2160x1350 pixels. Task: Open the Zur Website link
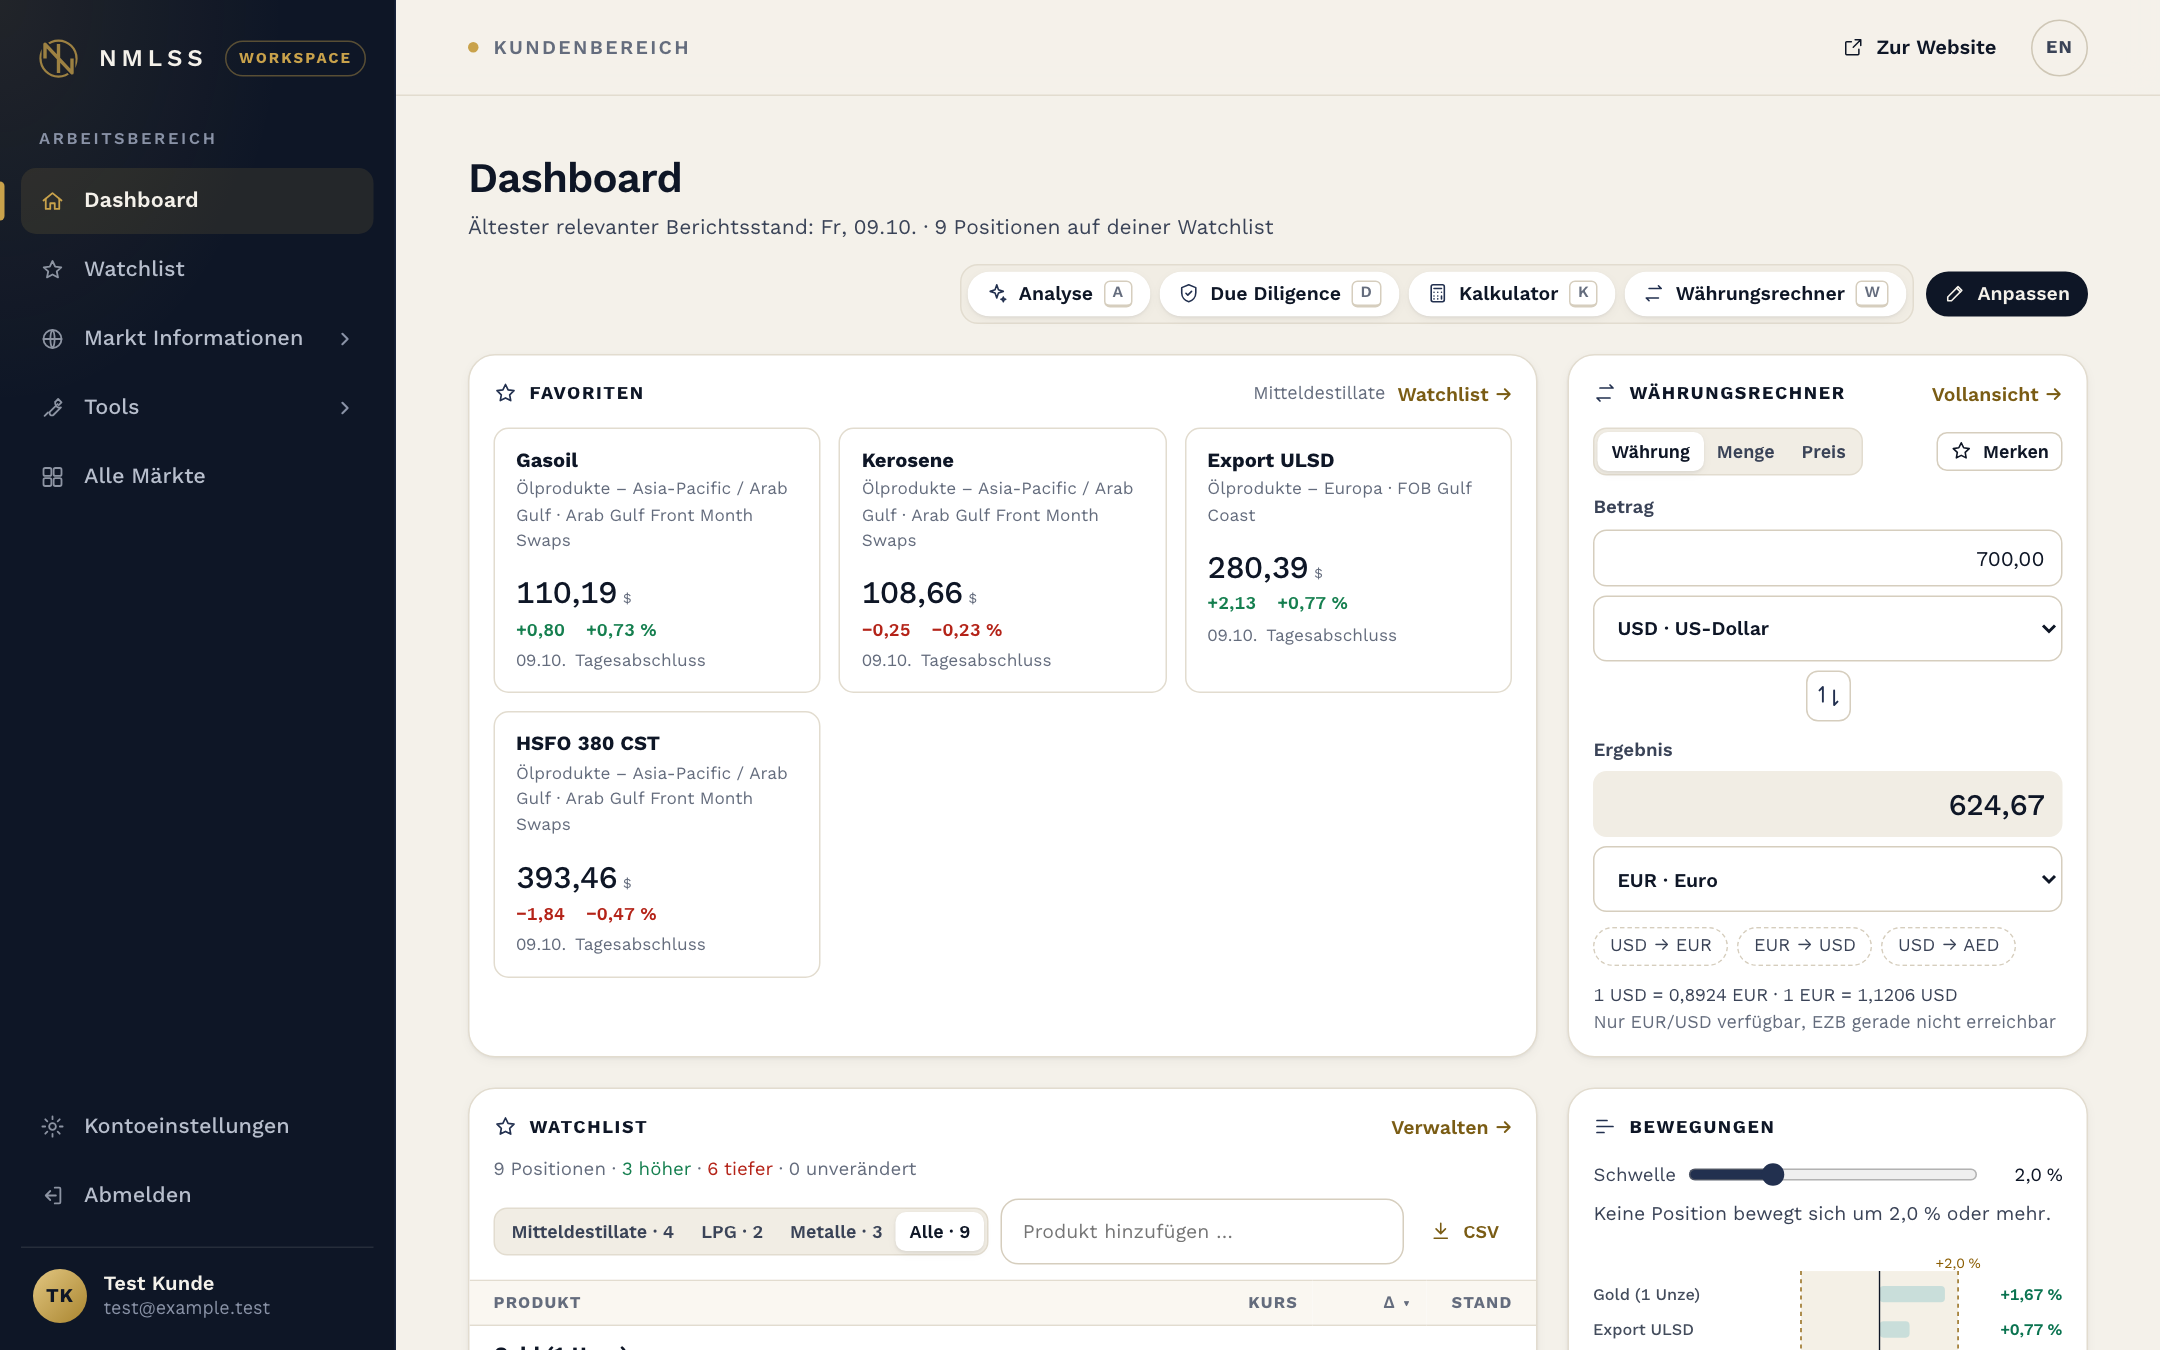1920,48
